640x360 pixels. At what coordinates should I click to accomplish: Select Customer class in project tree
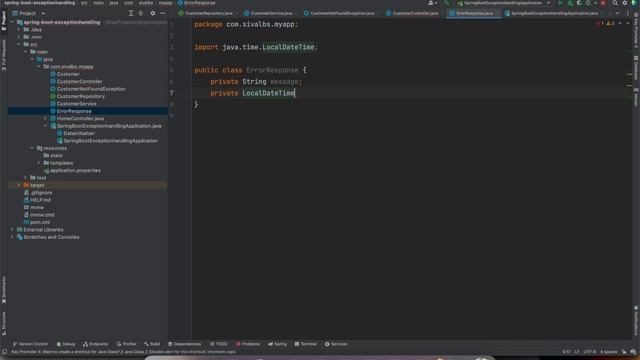point(68,74)
